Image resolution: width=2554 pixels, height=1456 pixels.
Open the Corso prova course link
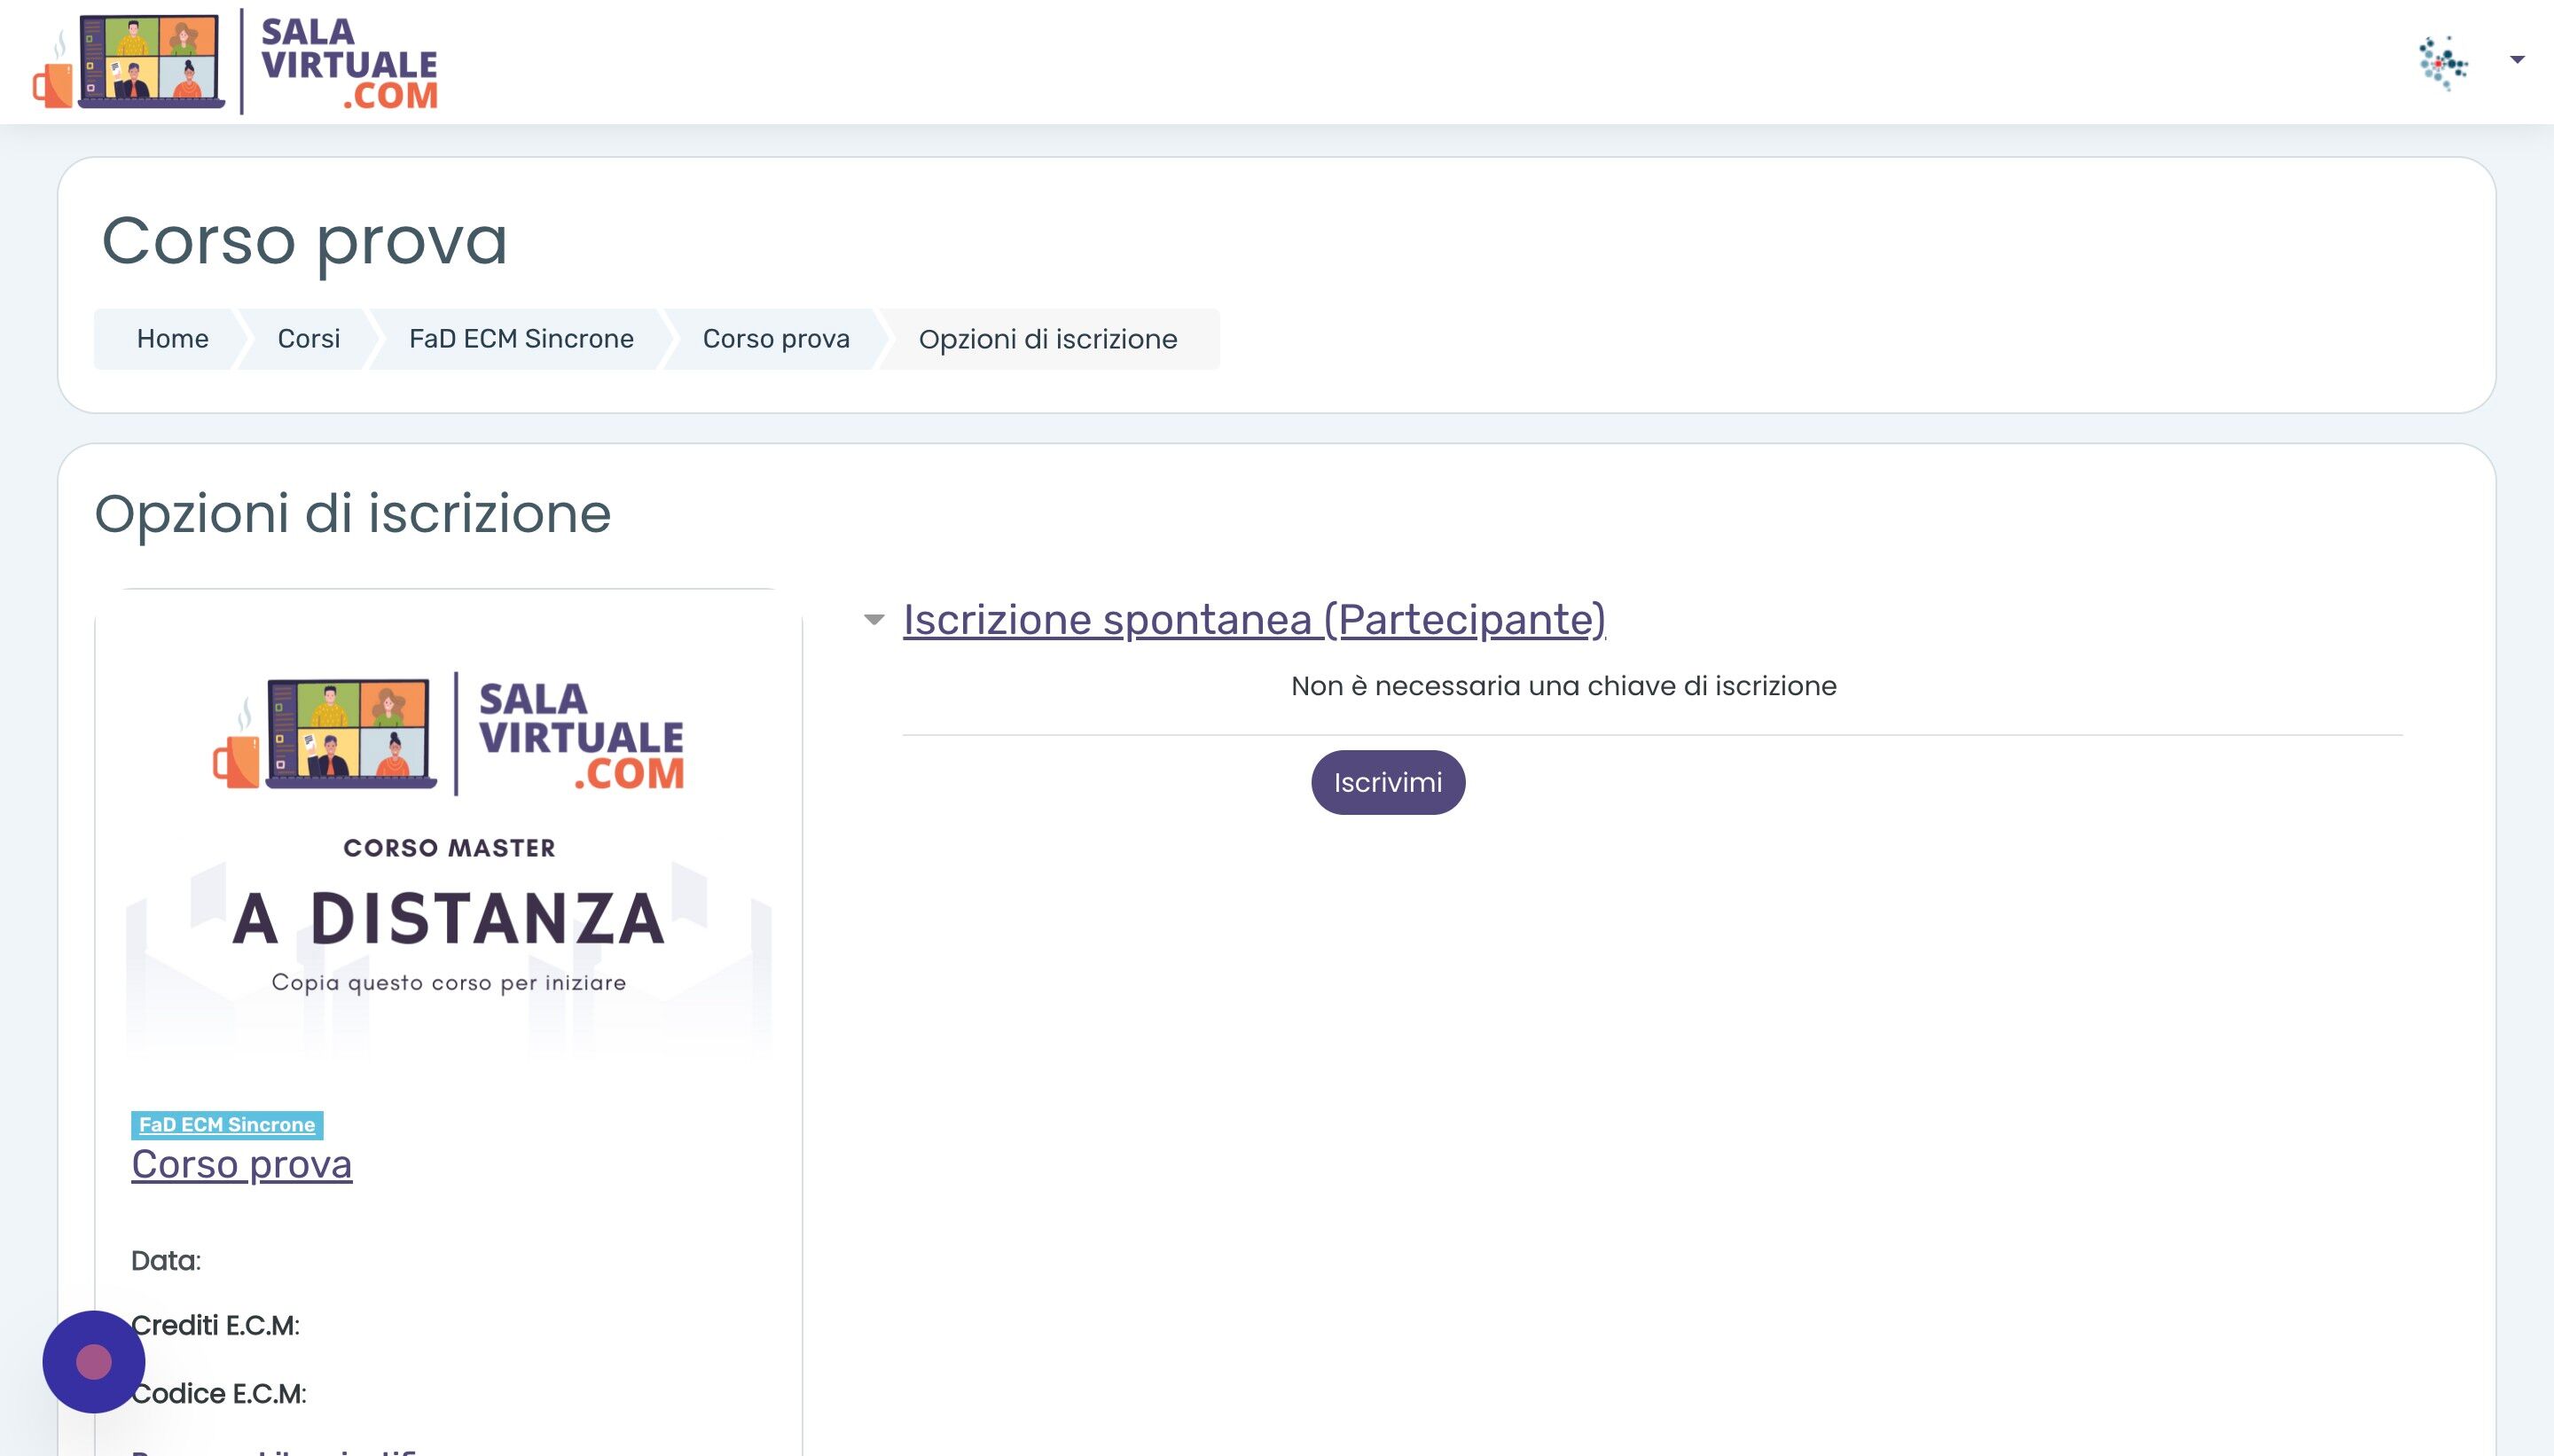[241, 1165]
